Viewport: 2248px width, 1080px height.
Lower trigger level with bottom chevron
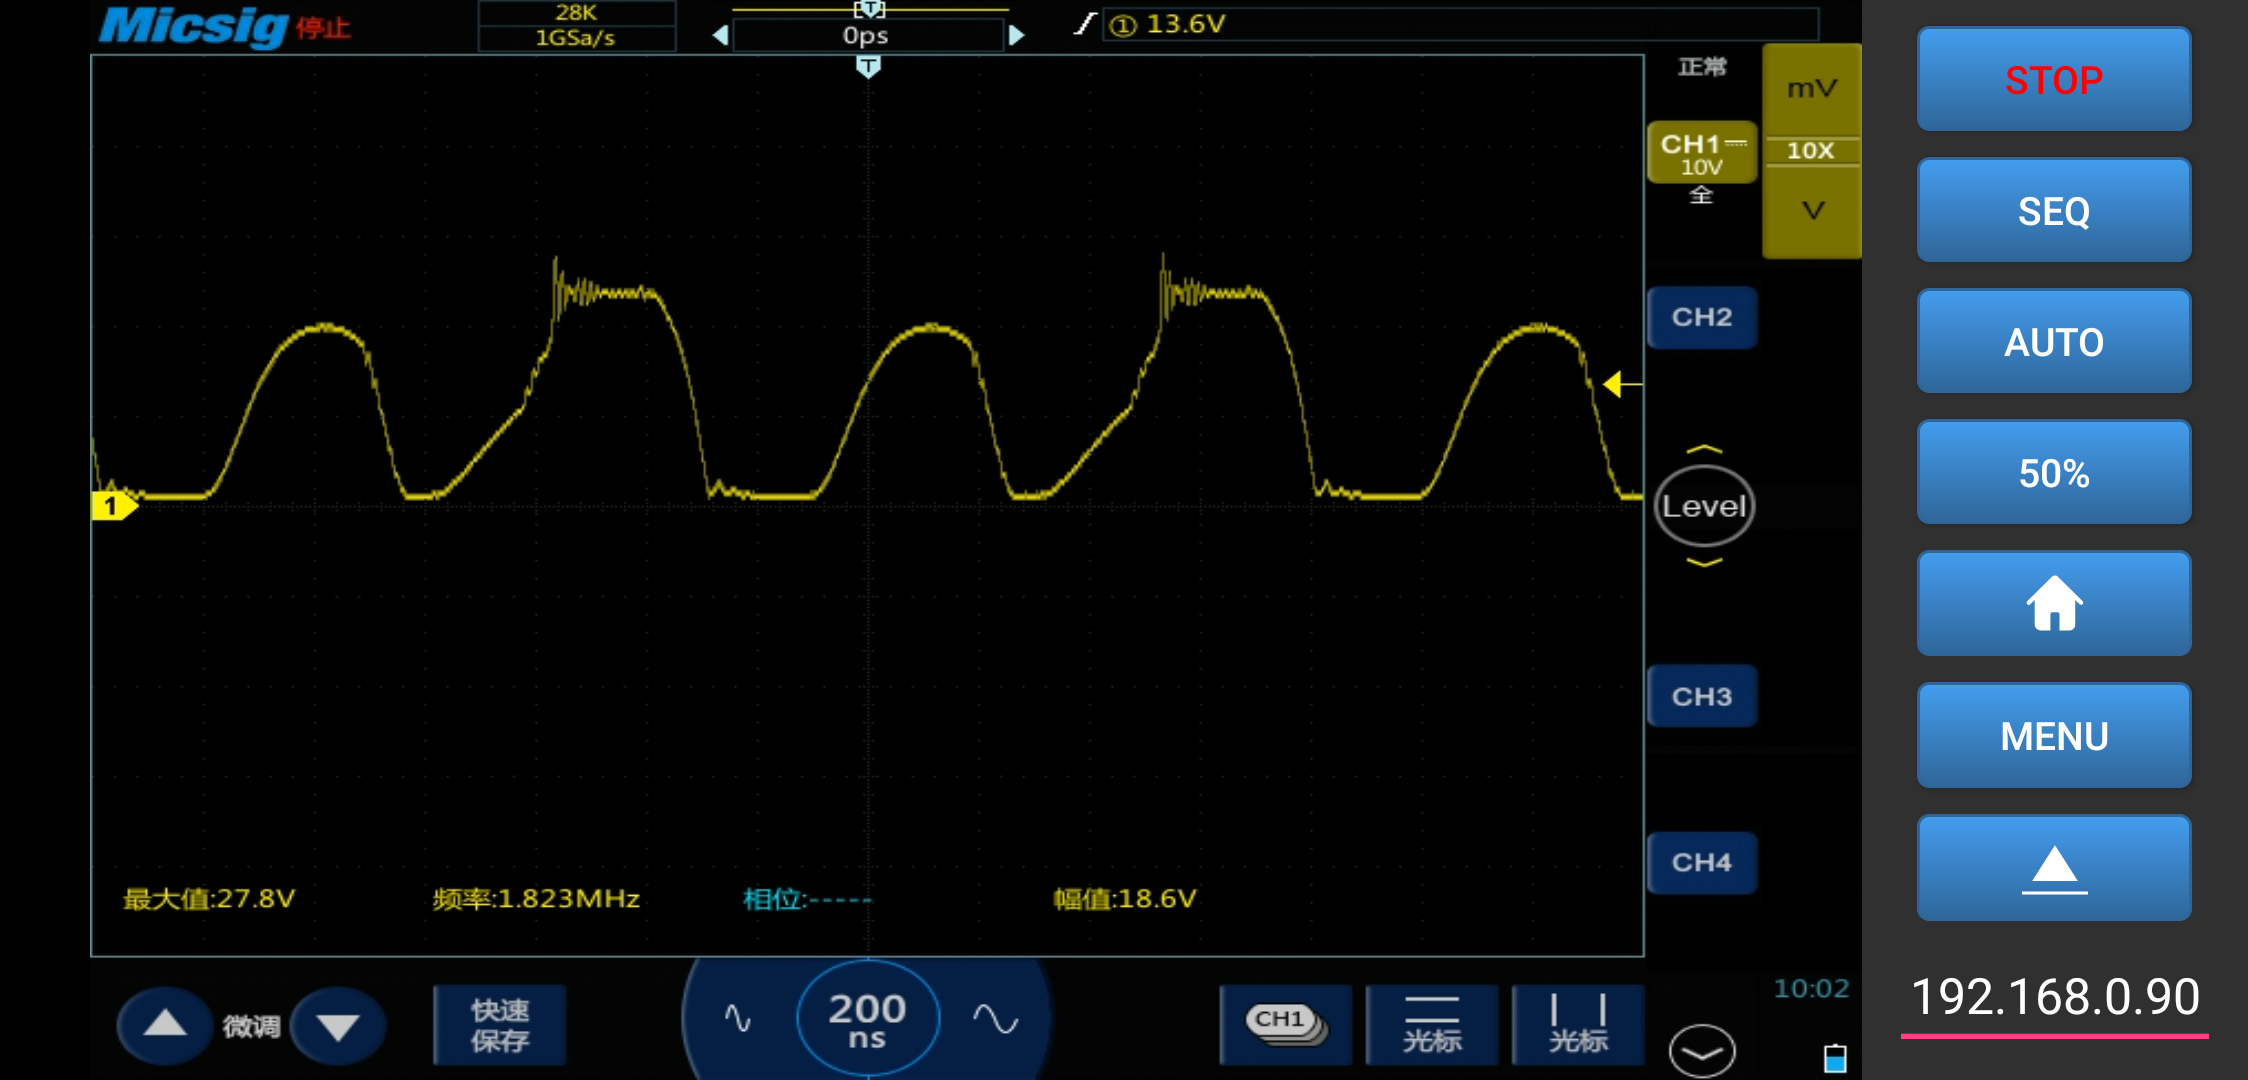[1704, 563]
